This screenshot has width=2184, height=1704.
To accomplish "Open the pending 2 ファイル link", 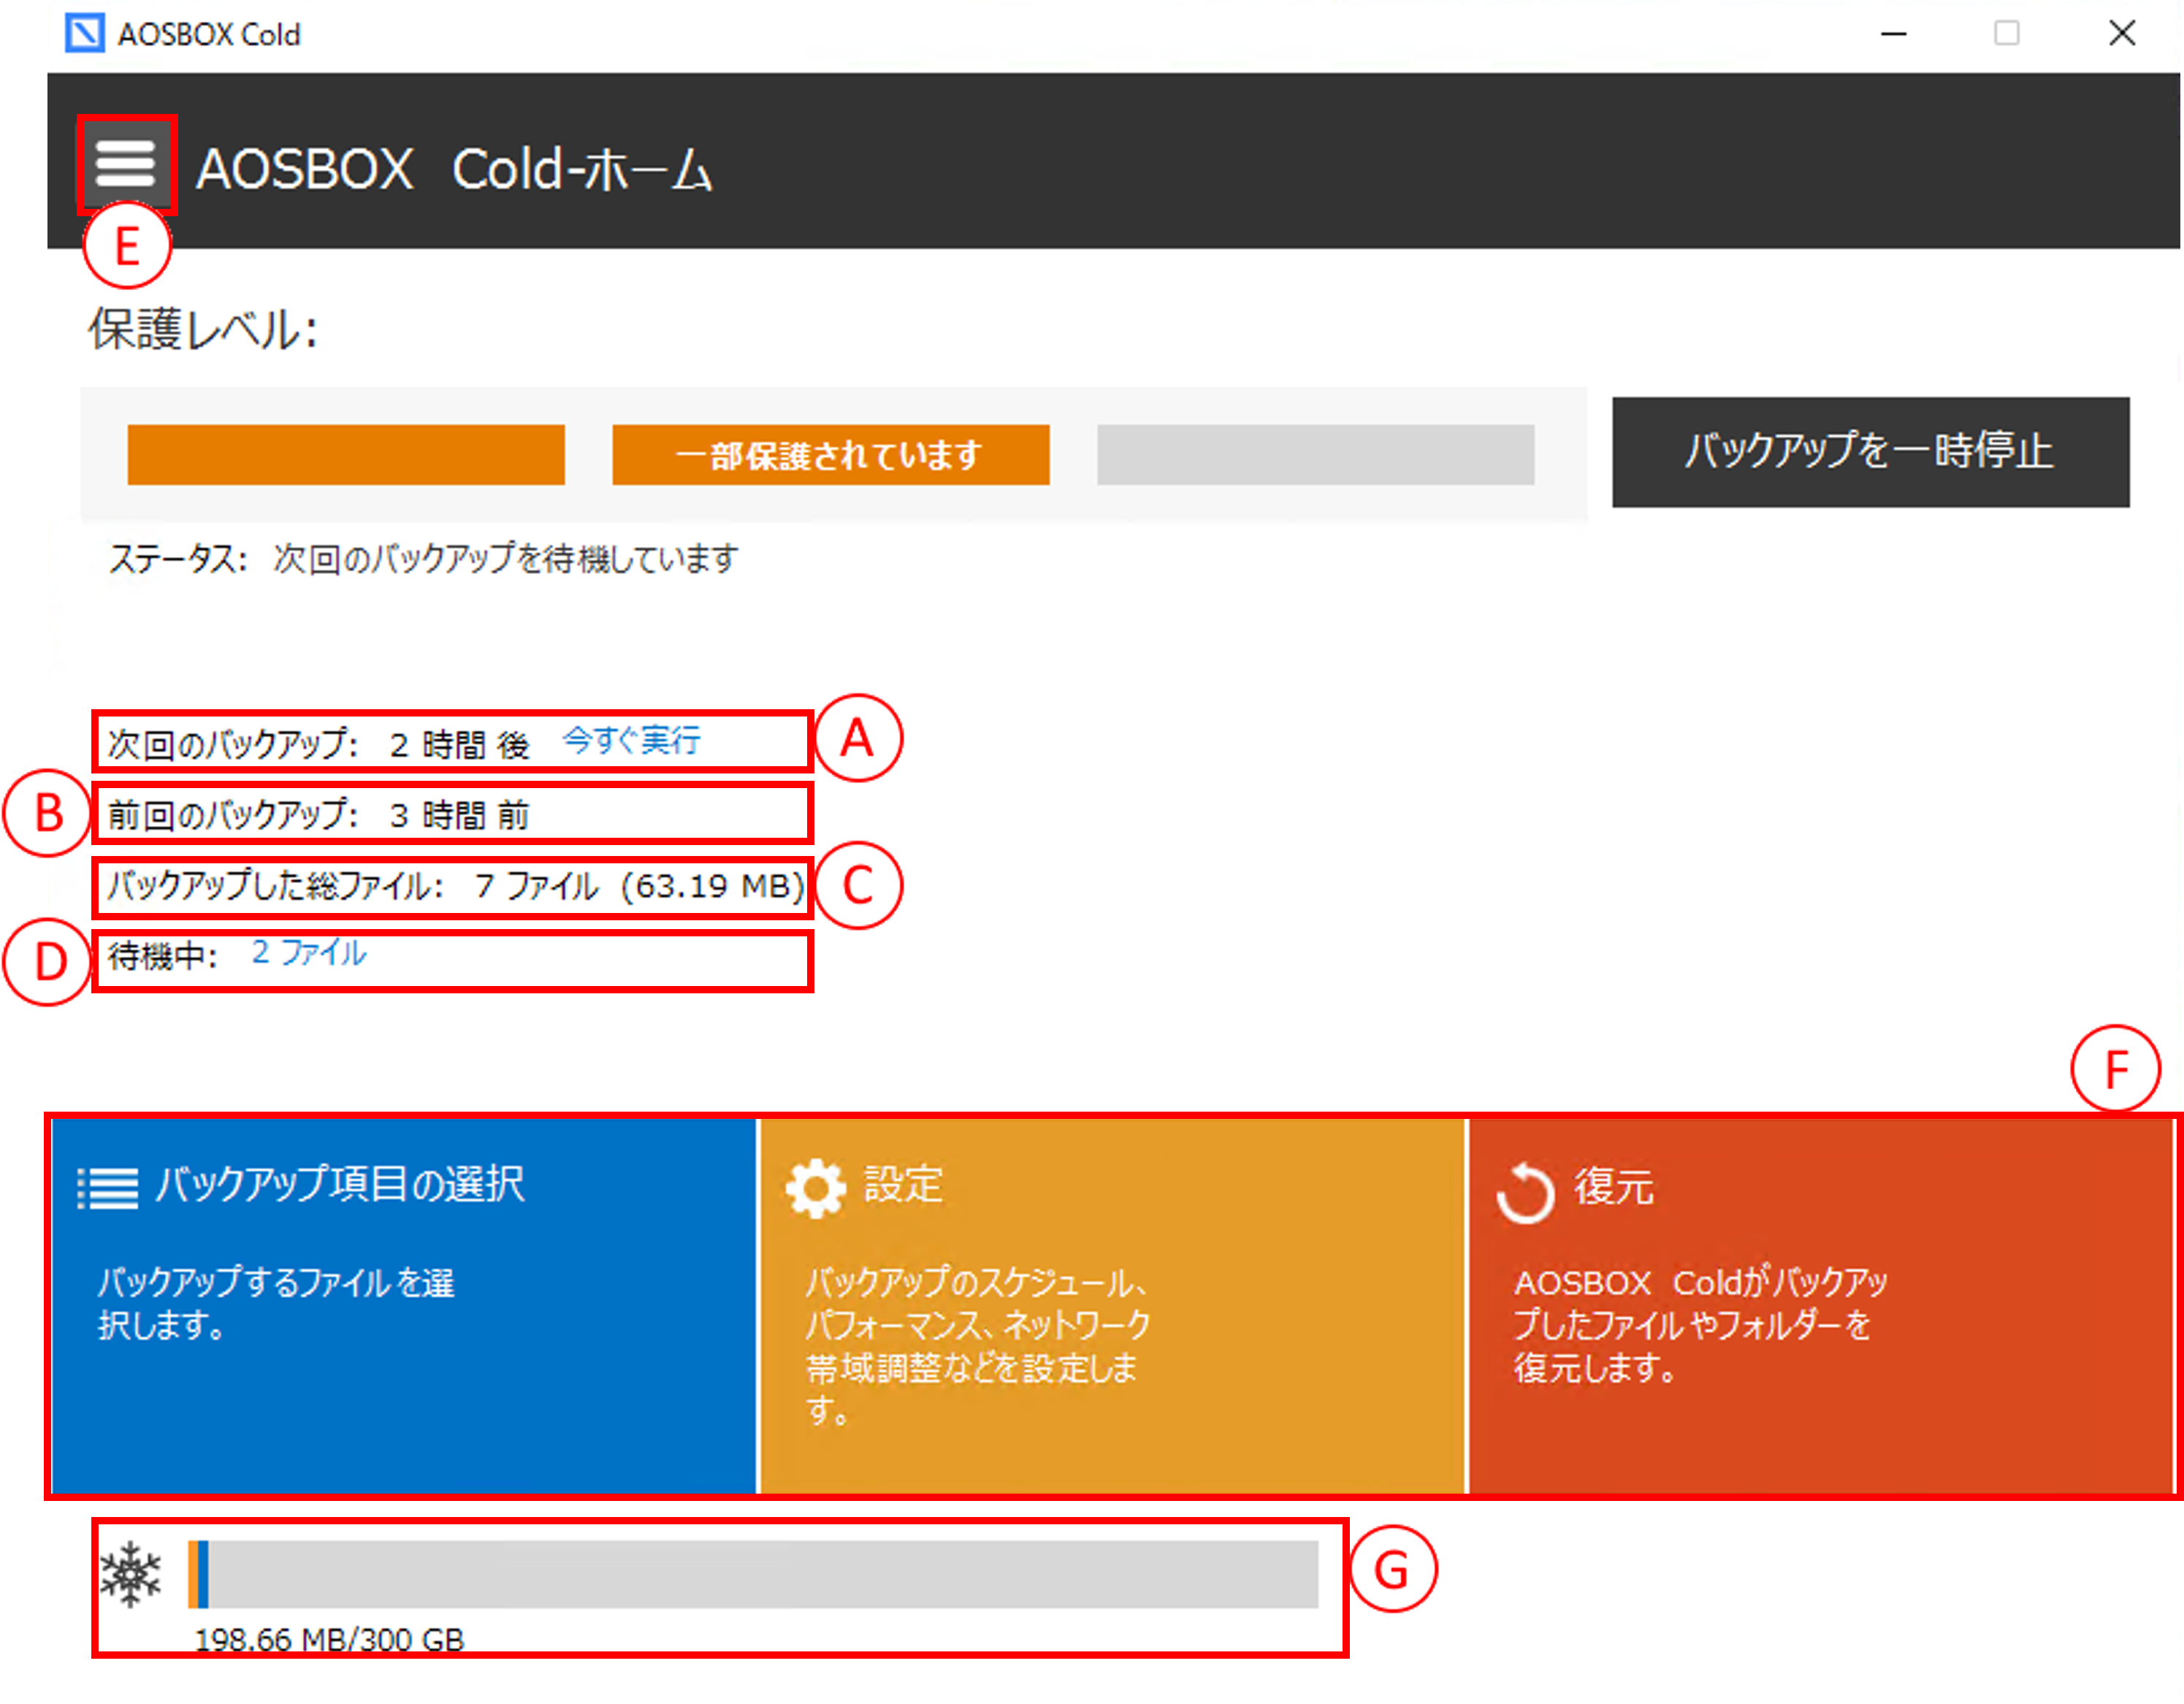I will [x=309, y=953].
